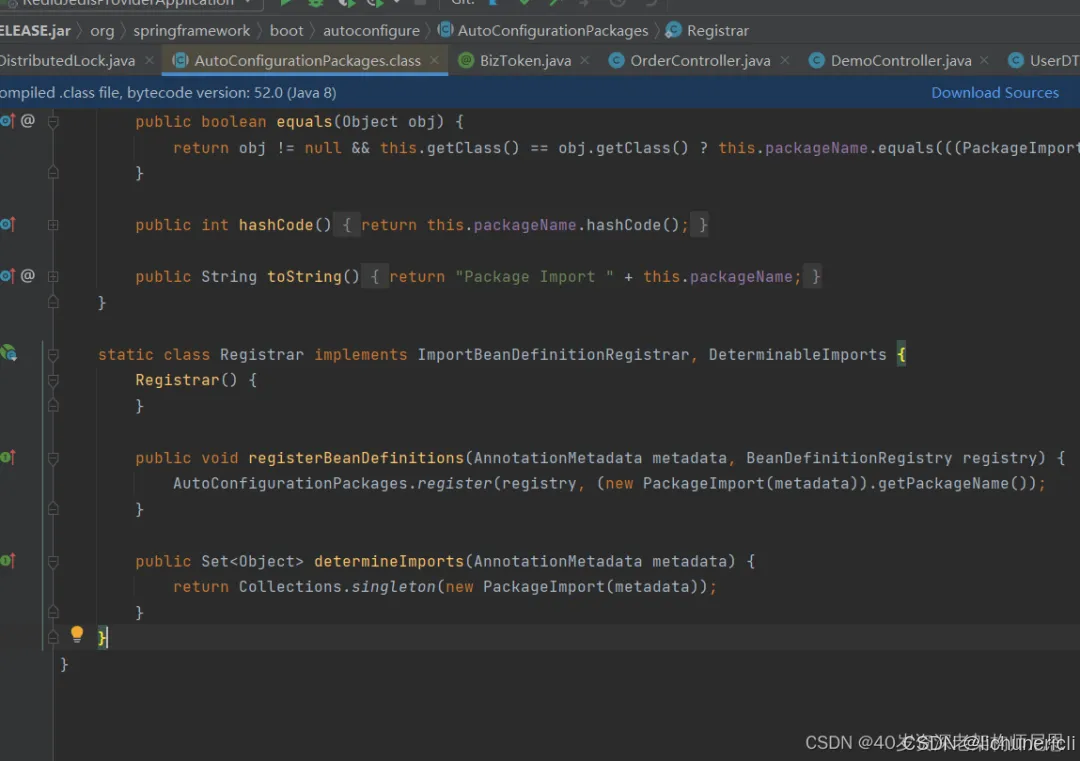The width and height of the screenshot is (1080, 761).
Task: Click the class icon on DemoController.java tab
Action: 816,61
